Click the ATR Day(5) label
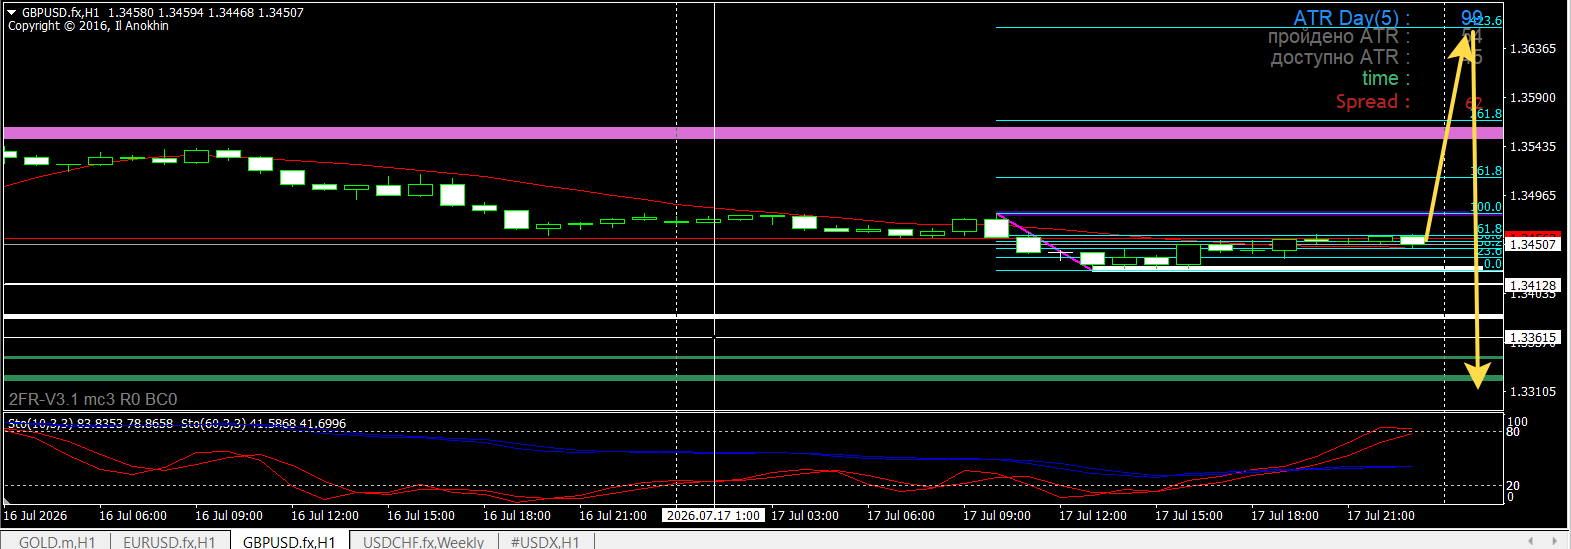Viewport: 1571px width, 549px height. [1351, 18]
